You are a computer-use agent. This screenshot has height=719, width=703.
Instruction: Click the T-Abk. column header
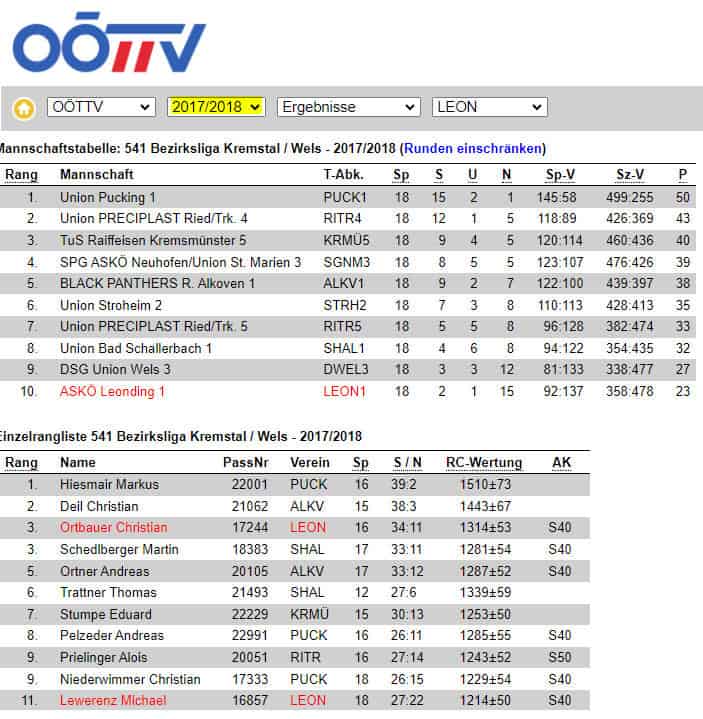[x=343, y=174]
